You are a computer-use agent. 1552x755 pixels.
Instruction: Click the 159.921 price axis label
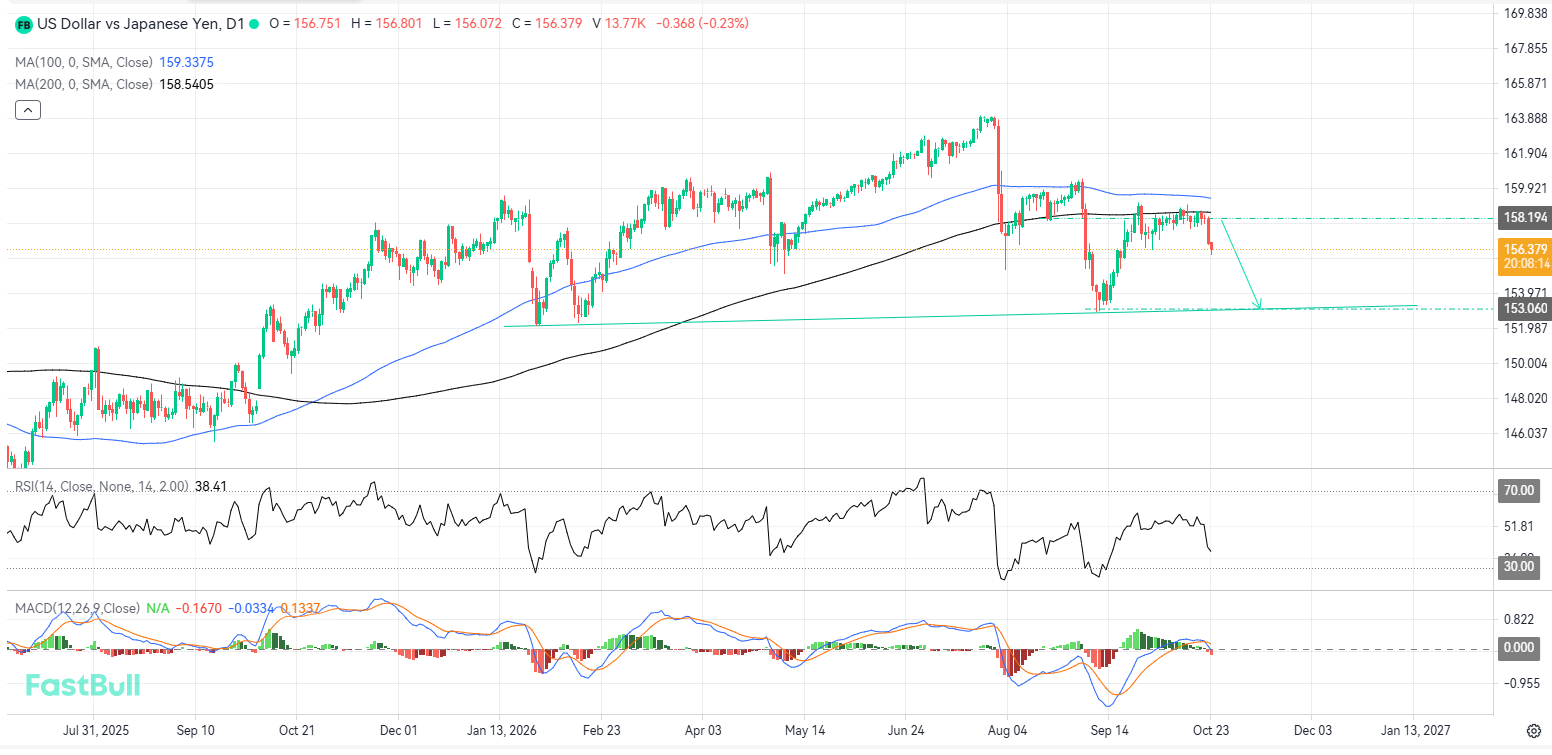pos(1526,188)
